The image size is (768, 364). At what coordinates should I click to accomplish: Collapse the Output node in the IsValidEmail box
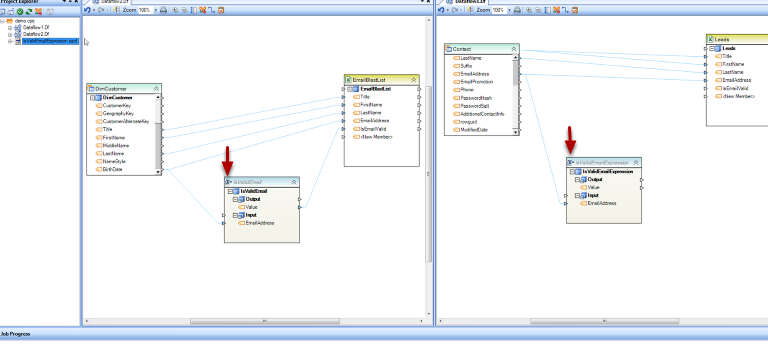(235, 199)
